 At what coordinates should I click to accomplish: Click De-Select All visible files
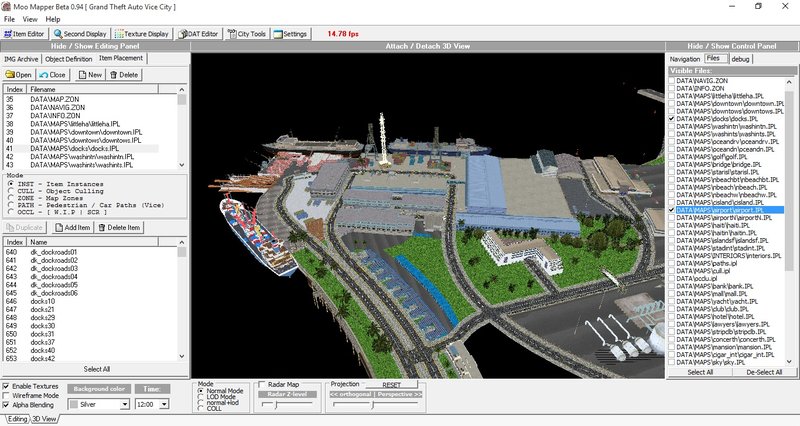[764, 372]
